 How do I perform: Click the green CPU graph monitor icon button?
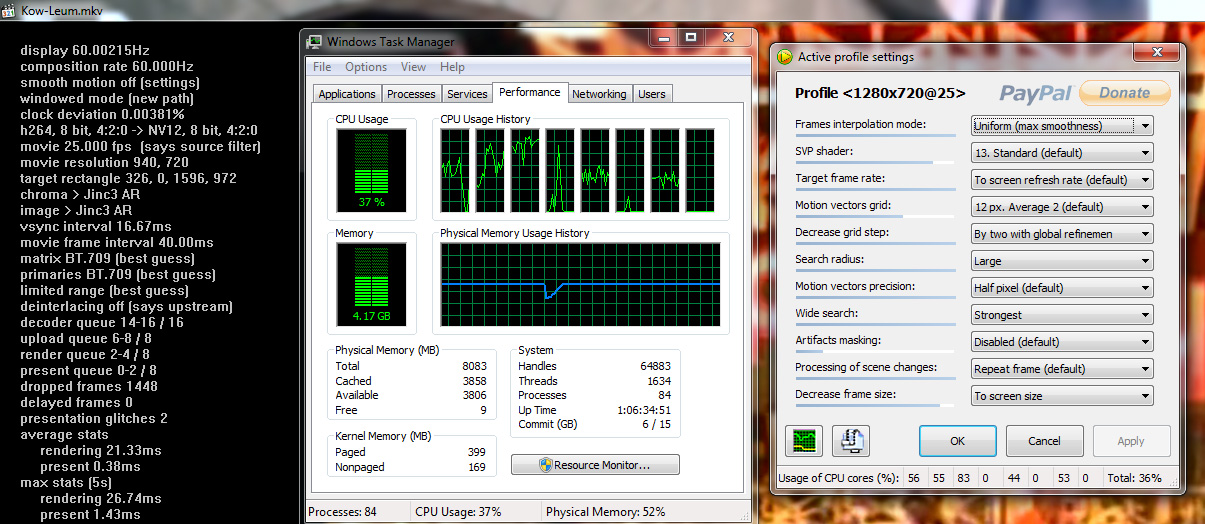(805, 441)
